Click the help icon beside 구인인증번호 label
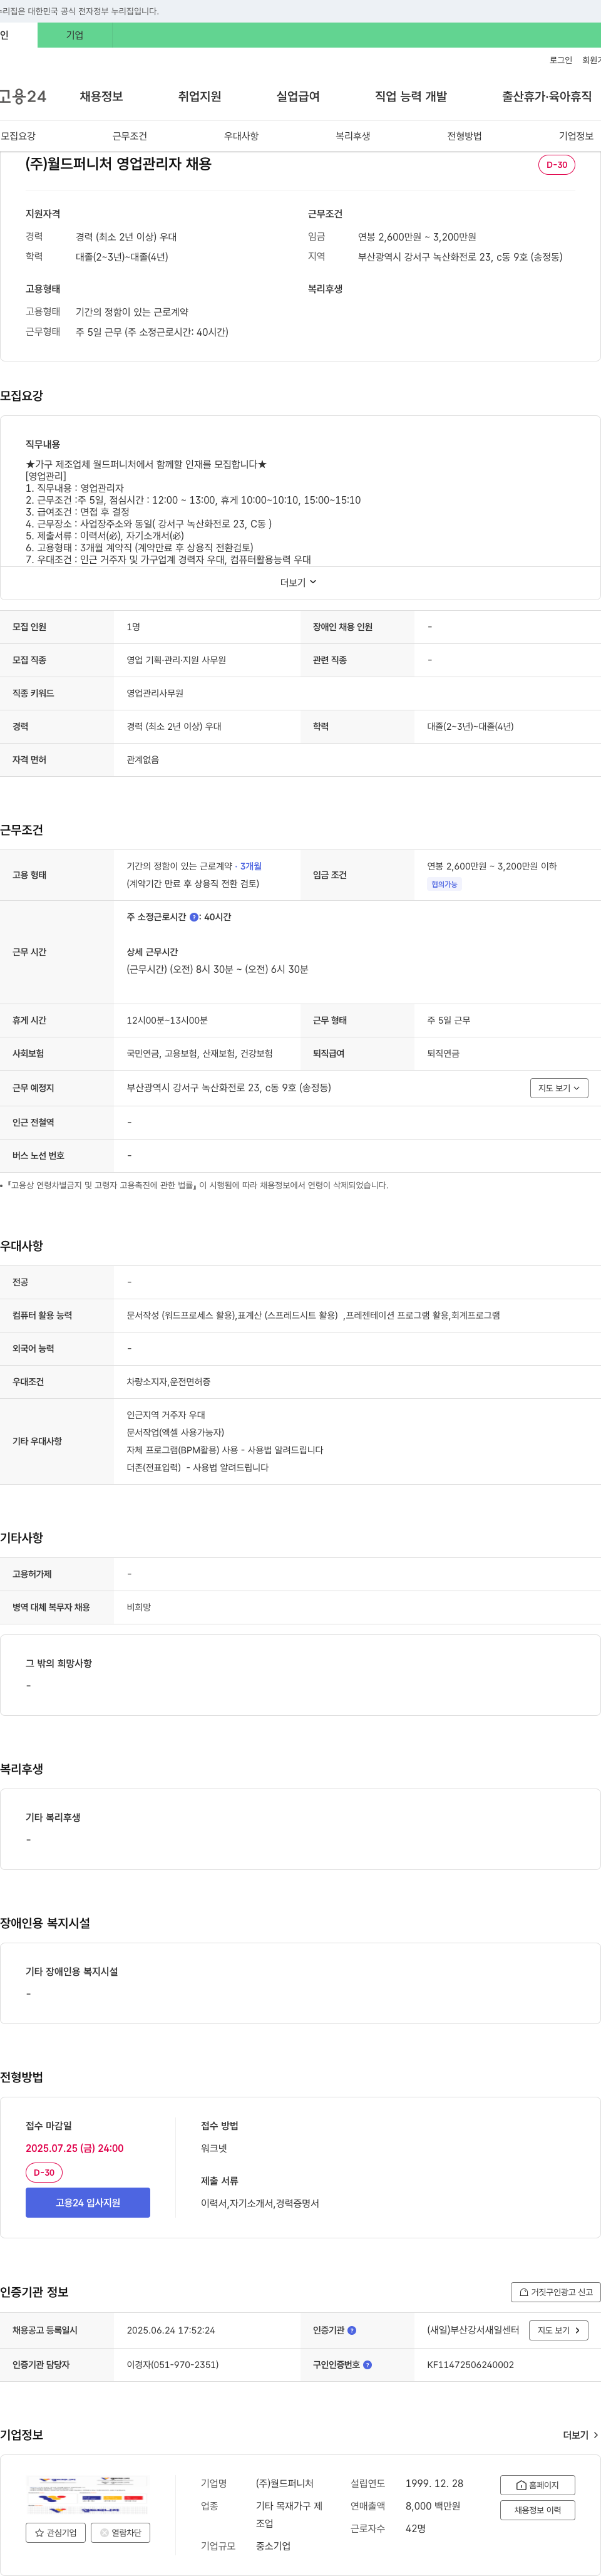 pos(367,2365)
